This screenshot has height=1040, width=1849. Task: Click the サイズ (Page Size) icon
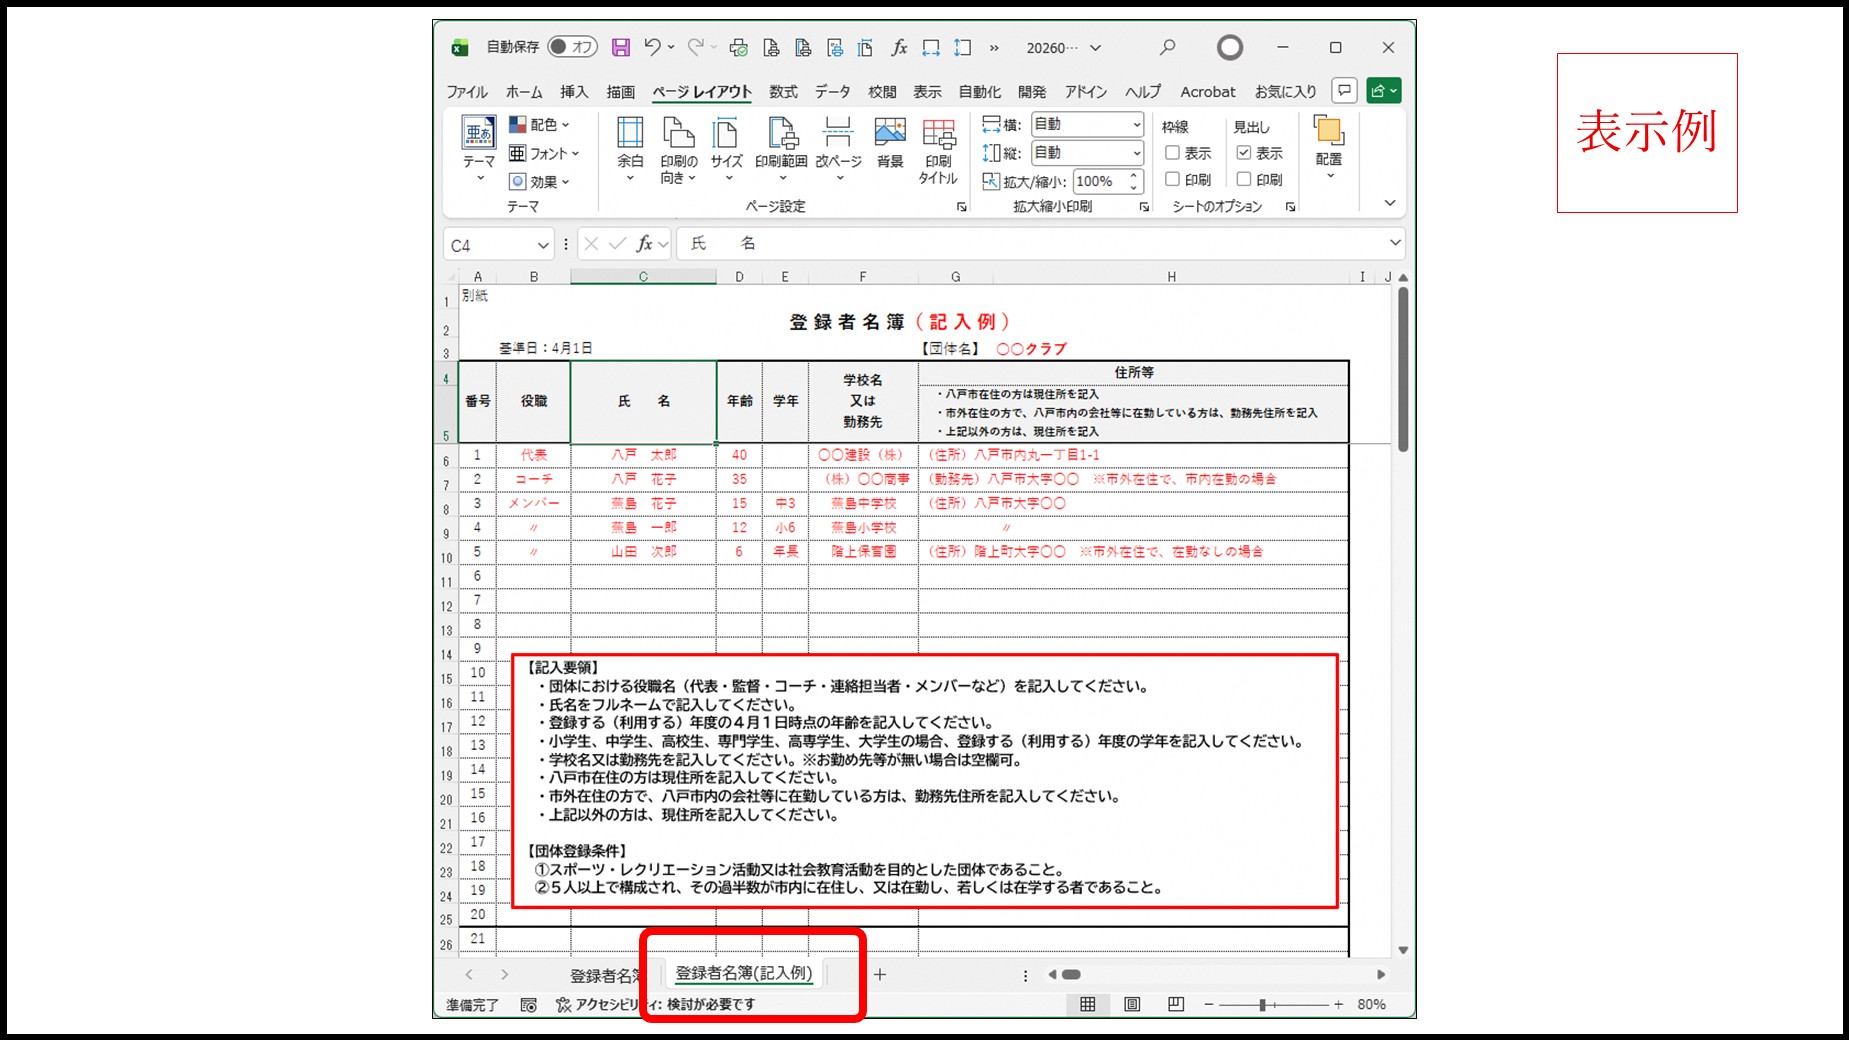point(725,143)
